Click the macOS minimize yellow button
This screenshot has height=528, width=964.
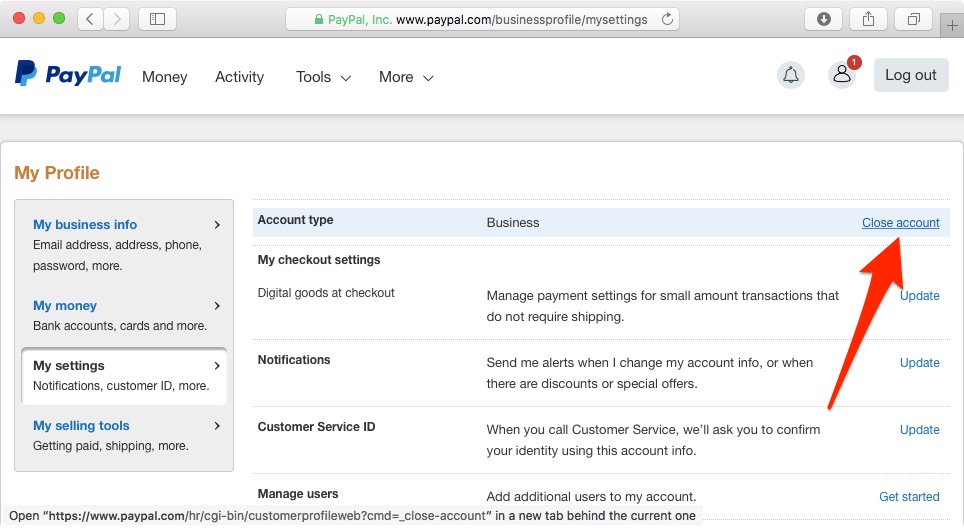[x=39, y=18]
